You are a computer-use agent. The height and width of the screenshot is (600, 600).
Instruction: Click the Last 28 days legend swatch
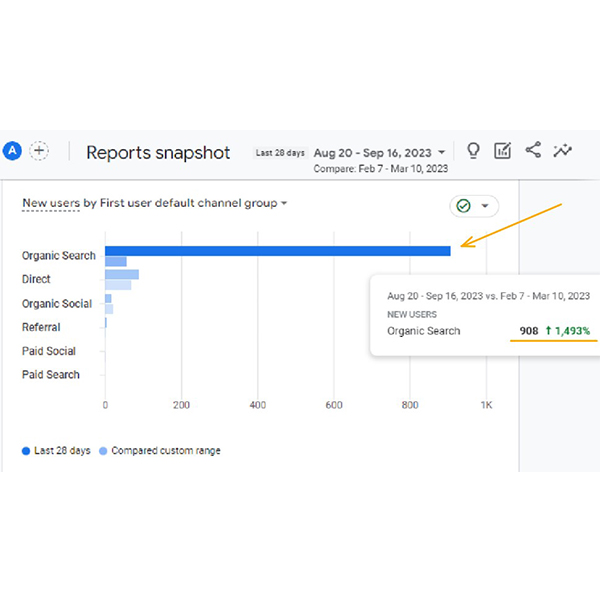(26, 451)
